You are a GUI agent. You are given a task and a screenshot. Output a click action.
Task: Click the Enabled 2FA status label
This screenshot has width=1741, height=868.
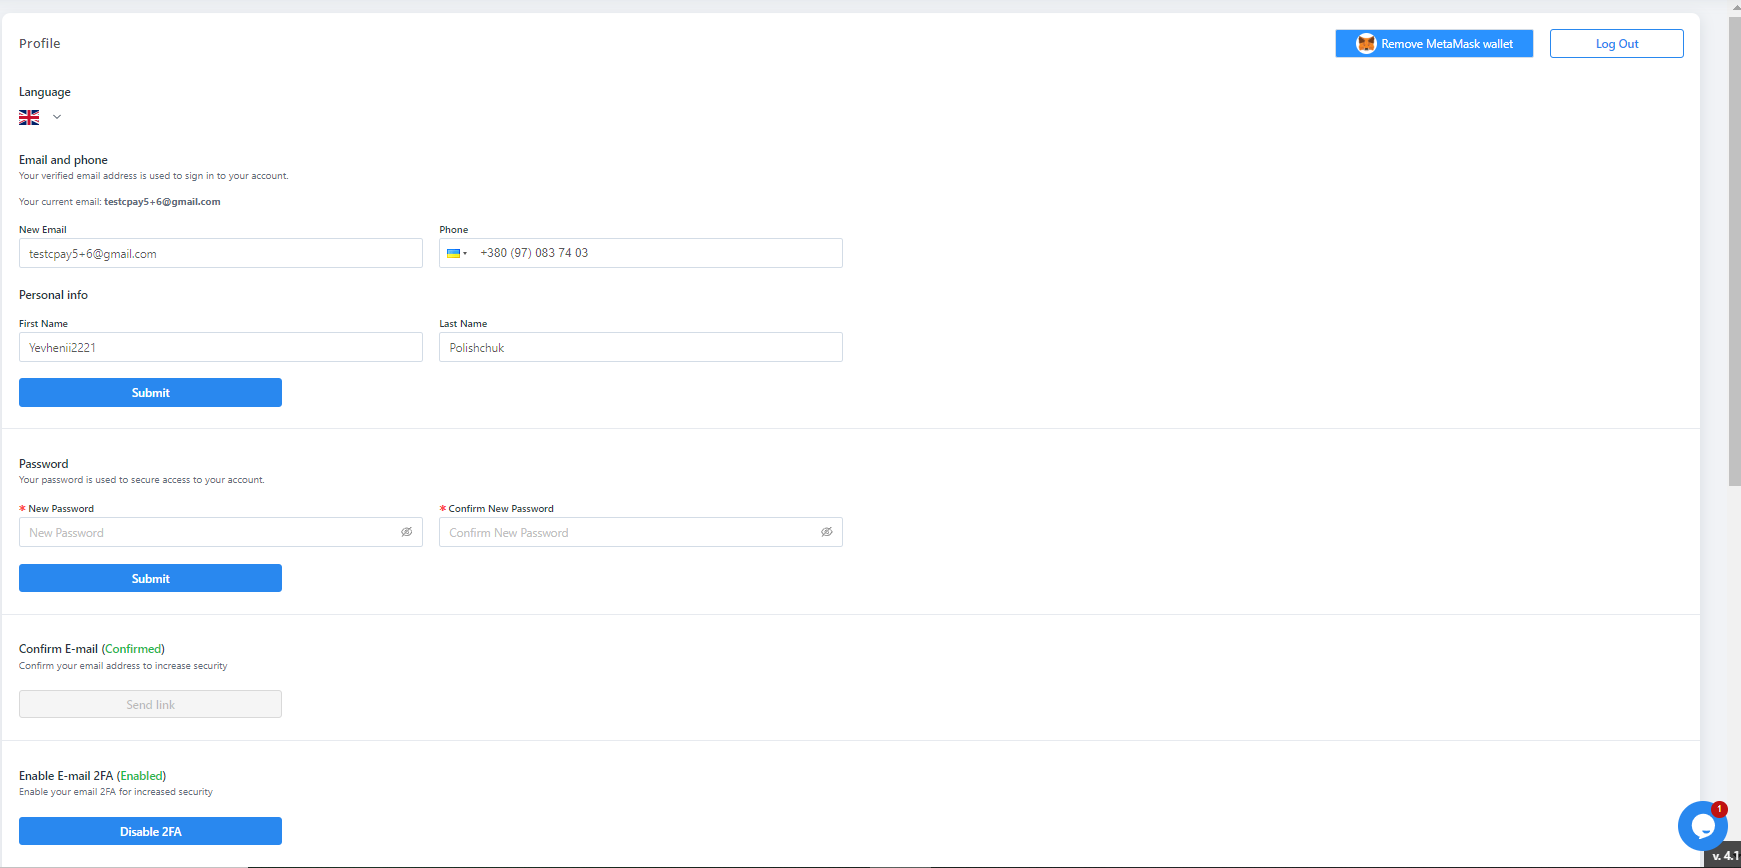142,776
